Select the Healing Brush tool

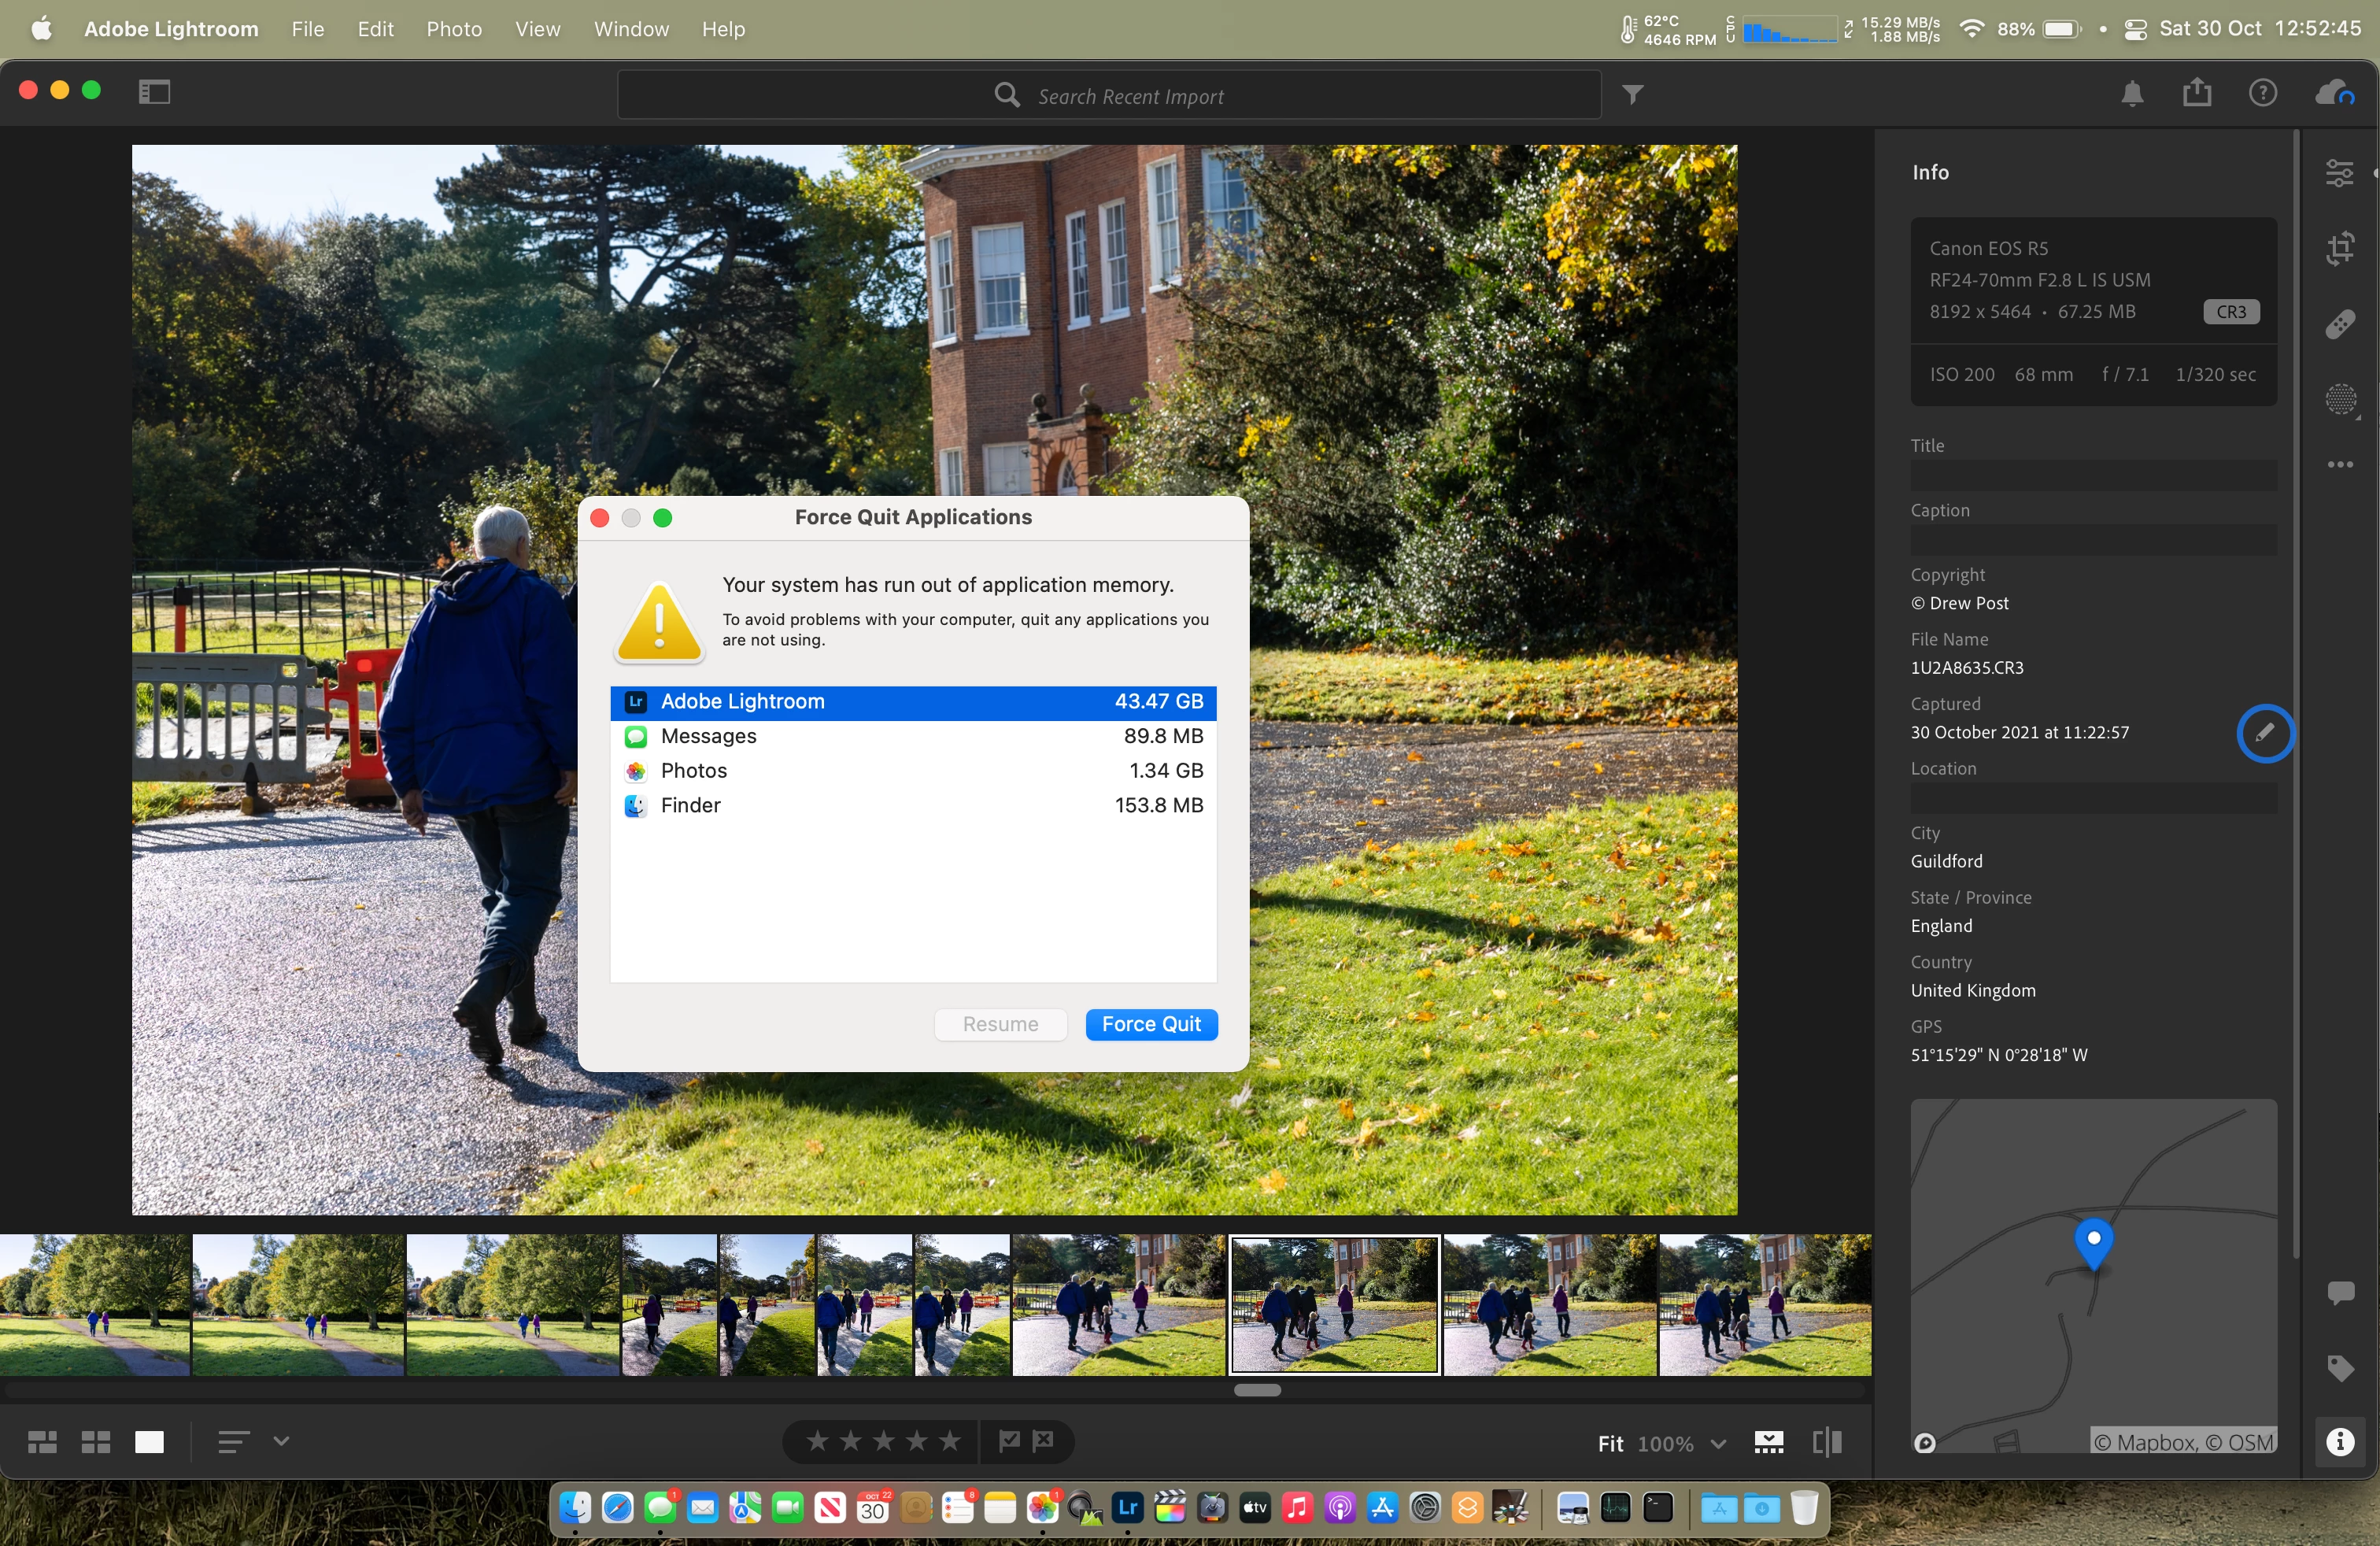pyautogui.click(x=2339, y=325)
